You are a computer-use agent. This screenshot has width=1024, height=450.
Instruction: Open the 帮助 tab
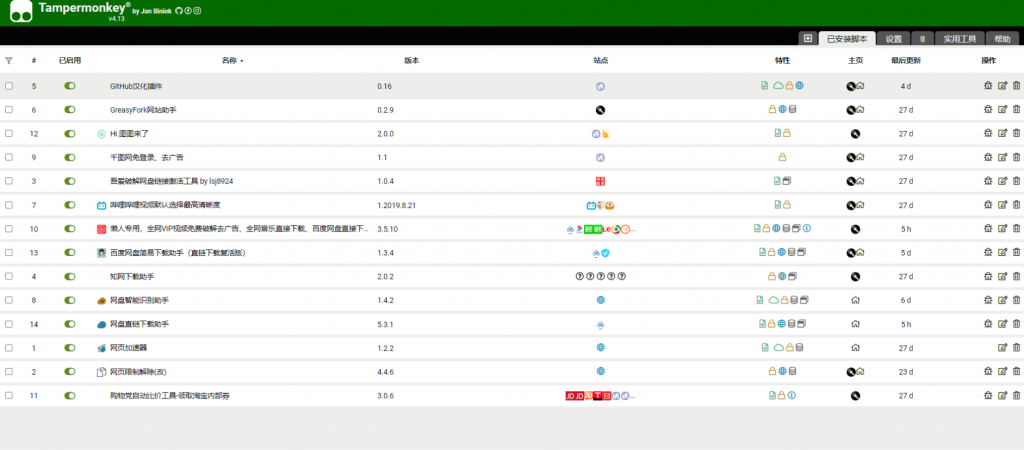coord(1002,39)
